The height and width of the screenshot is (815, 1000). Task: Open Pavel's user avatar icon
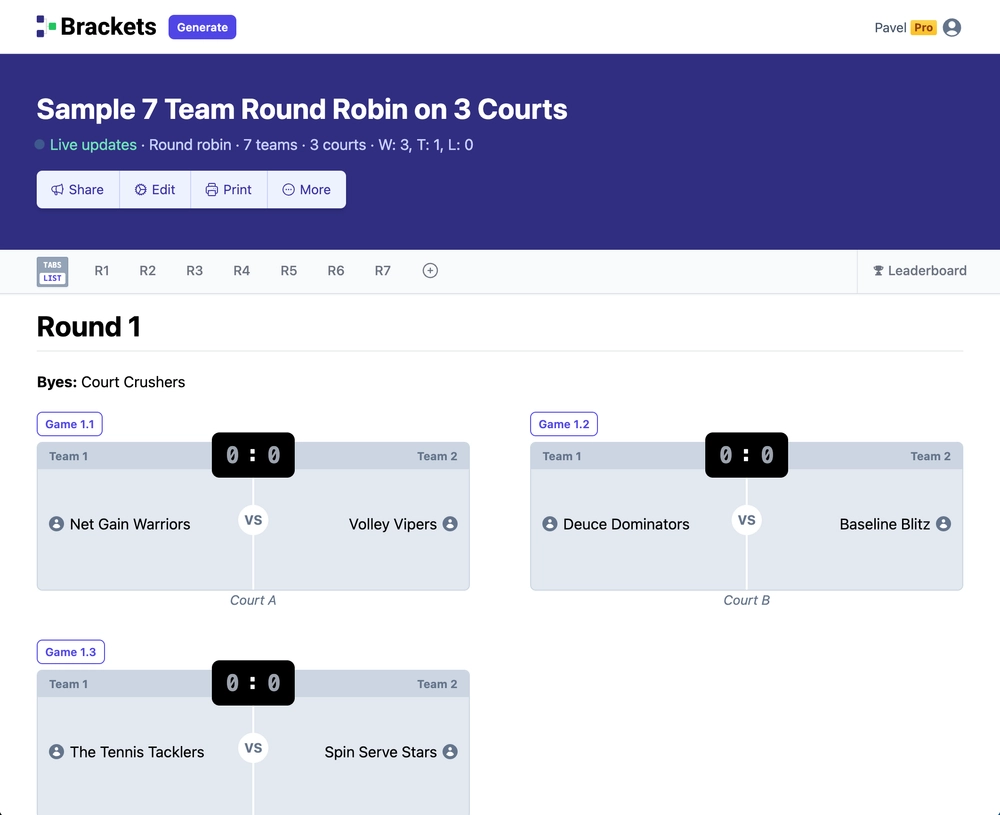click(952, 27)
